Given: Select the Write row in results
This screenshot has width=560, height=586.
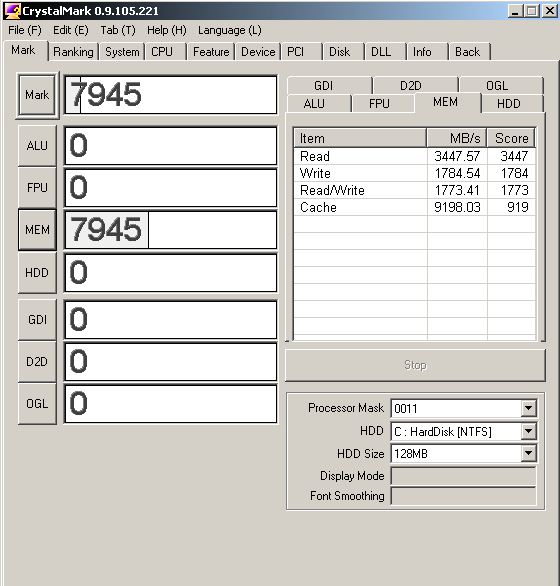Looking at the screenshot, I should click(x=415, y=173).
